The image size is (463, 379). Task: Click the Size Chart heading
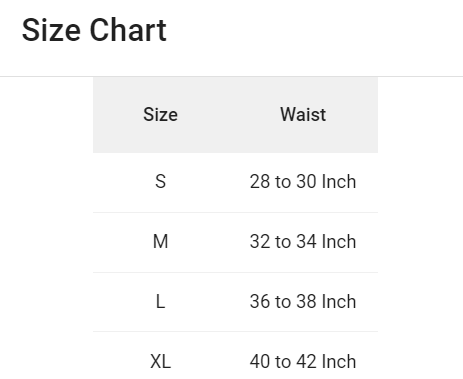(x=94, y=30)
